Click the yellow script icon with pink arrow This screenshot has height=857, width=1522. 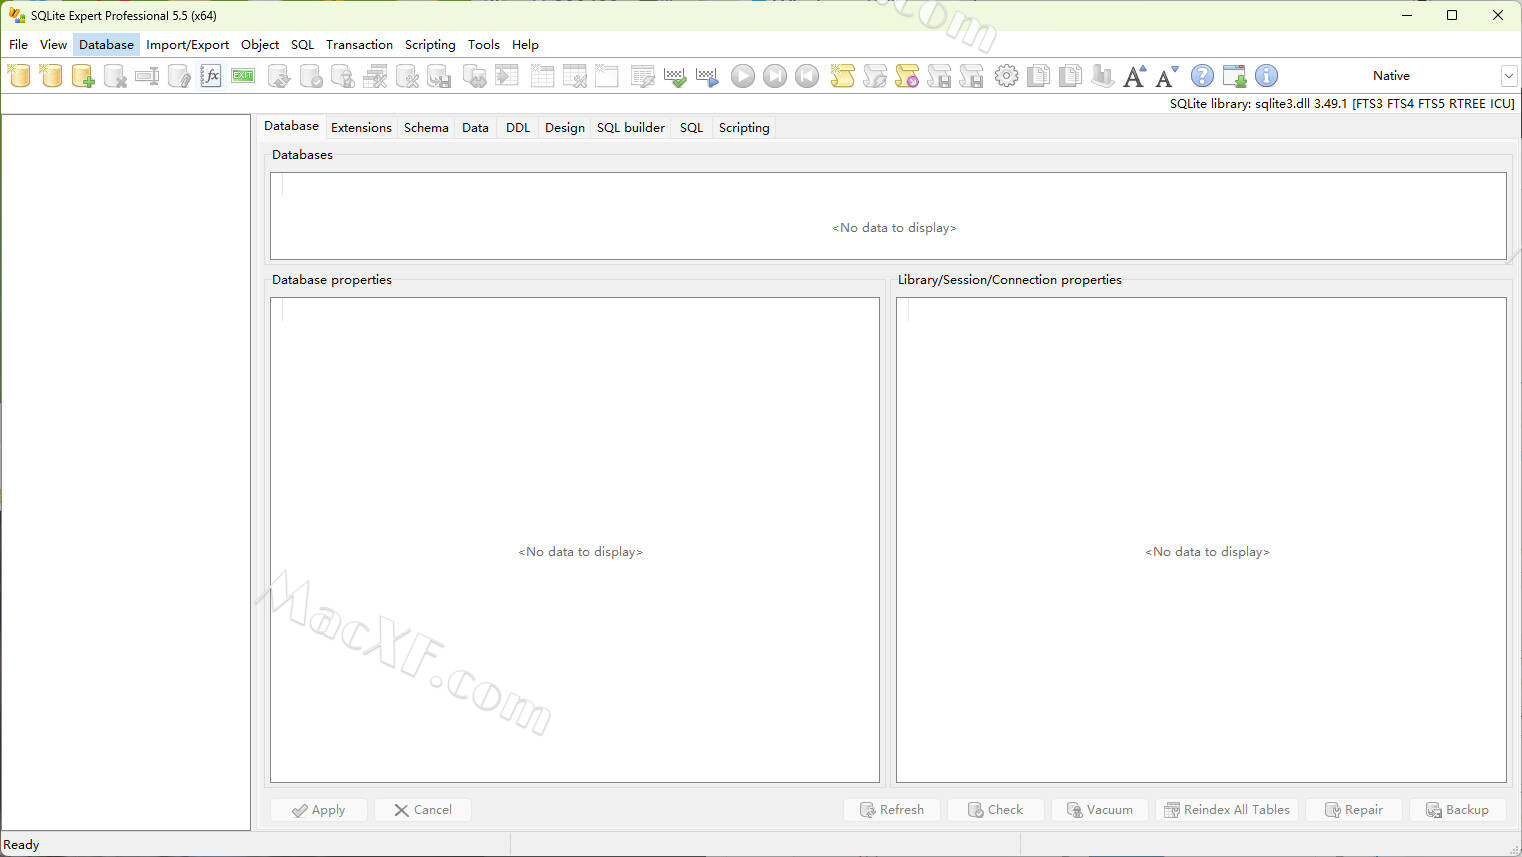(x=907, y=76)
